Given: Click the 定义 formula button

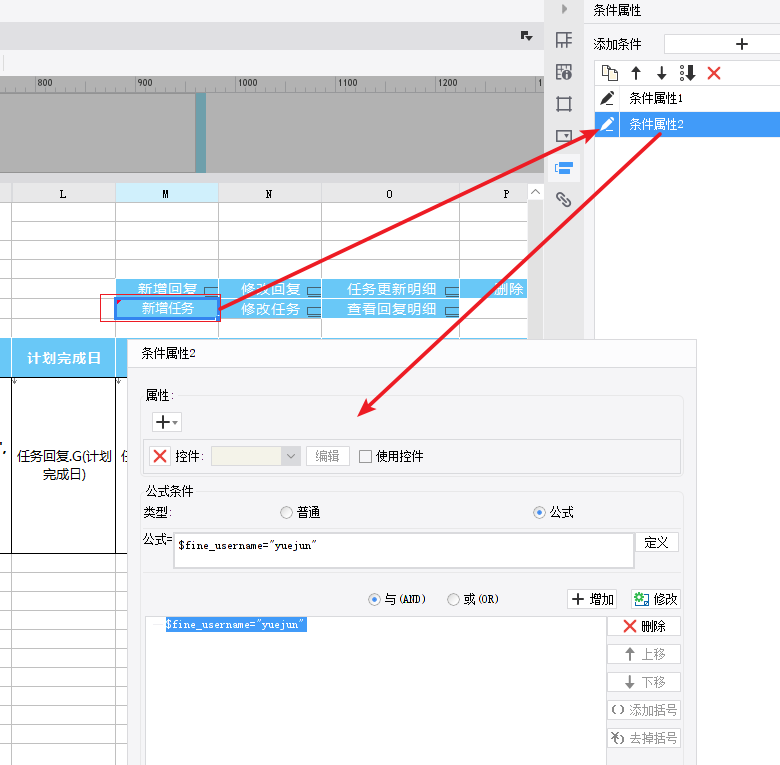Looking at the screenshot, I should pos(657,542).
